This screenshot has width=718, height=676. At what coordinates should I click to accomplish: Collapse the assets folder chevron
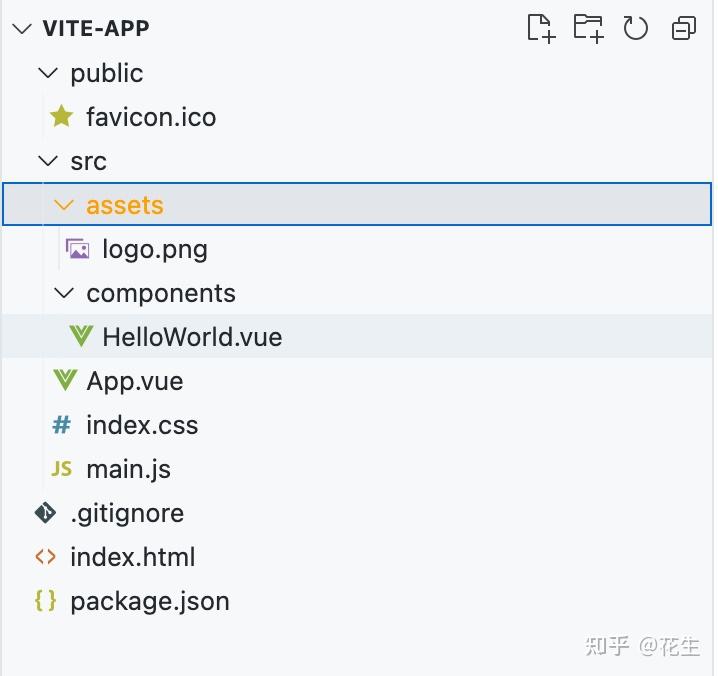point(64,205)
